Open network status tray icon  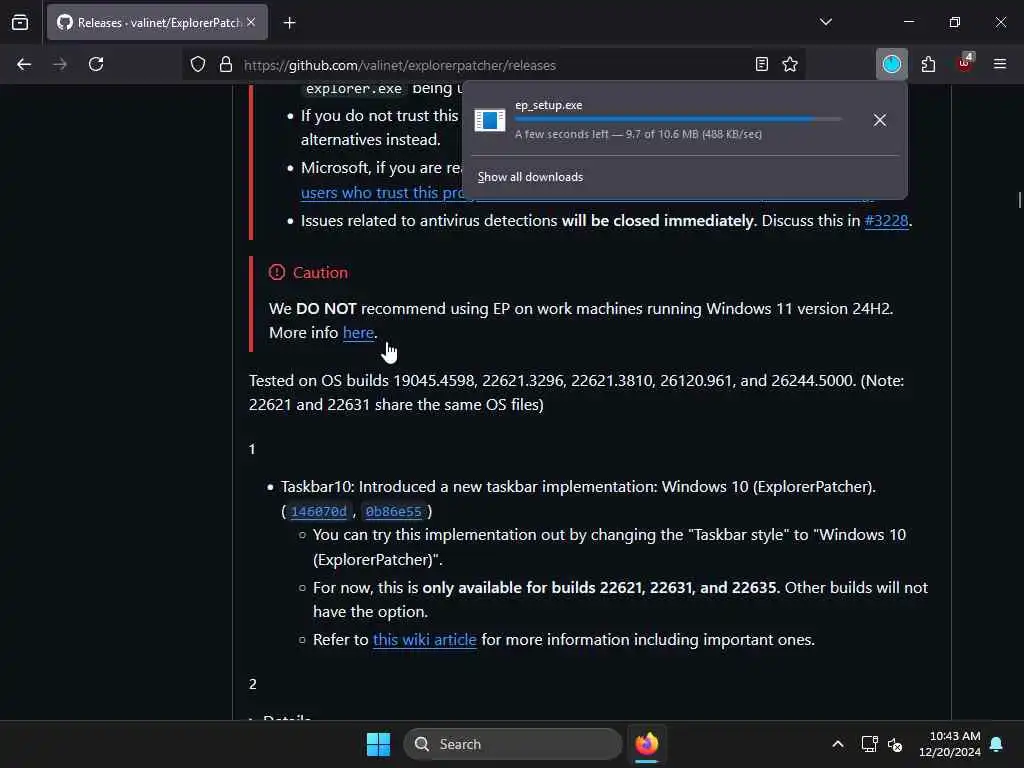click(x=869, y=744)
